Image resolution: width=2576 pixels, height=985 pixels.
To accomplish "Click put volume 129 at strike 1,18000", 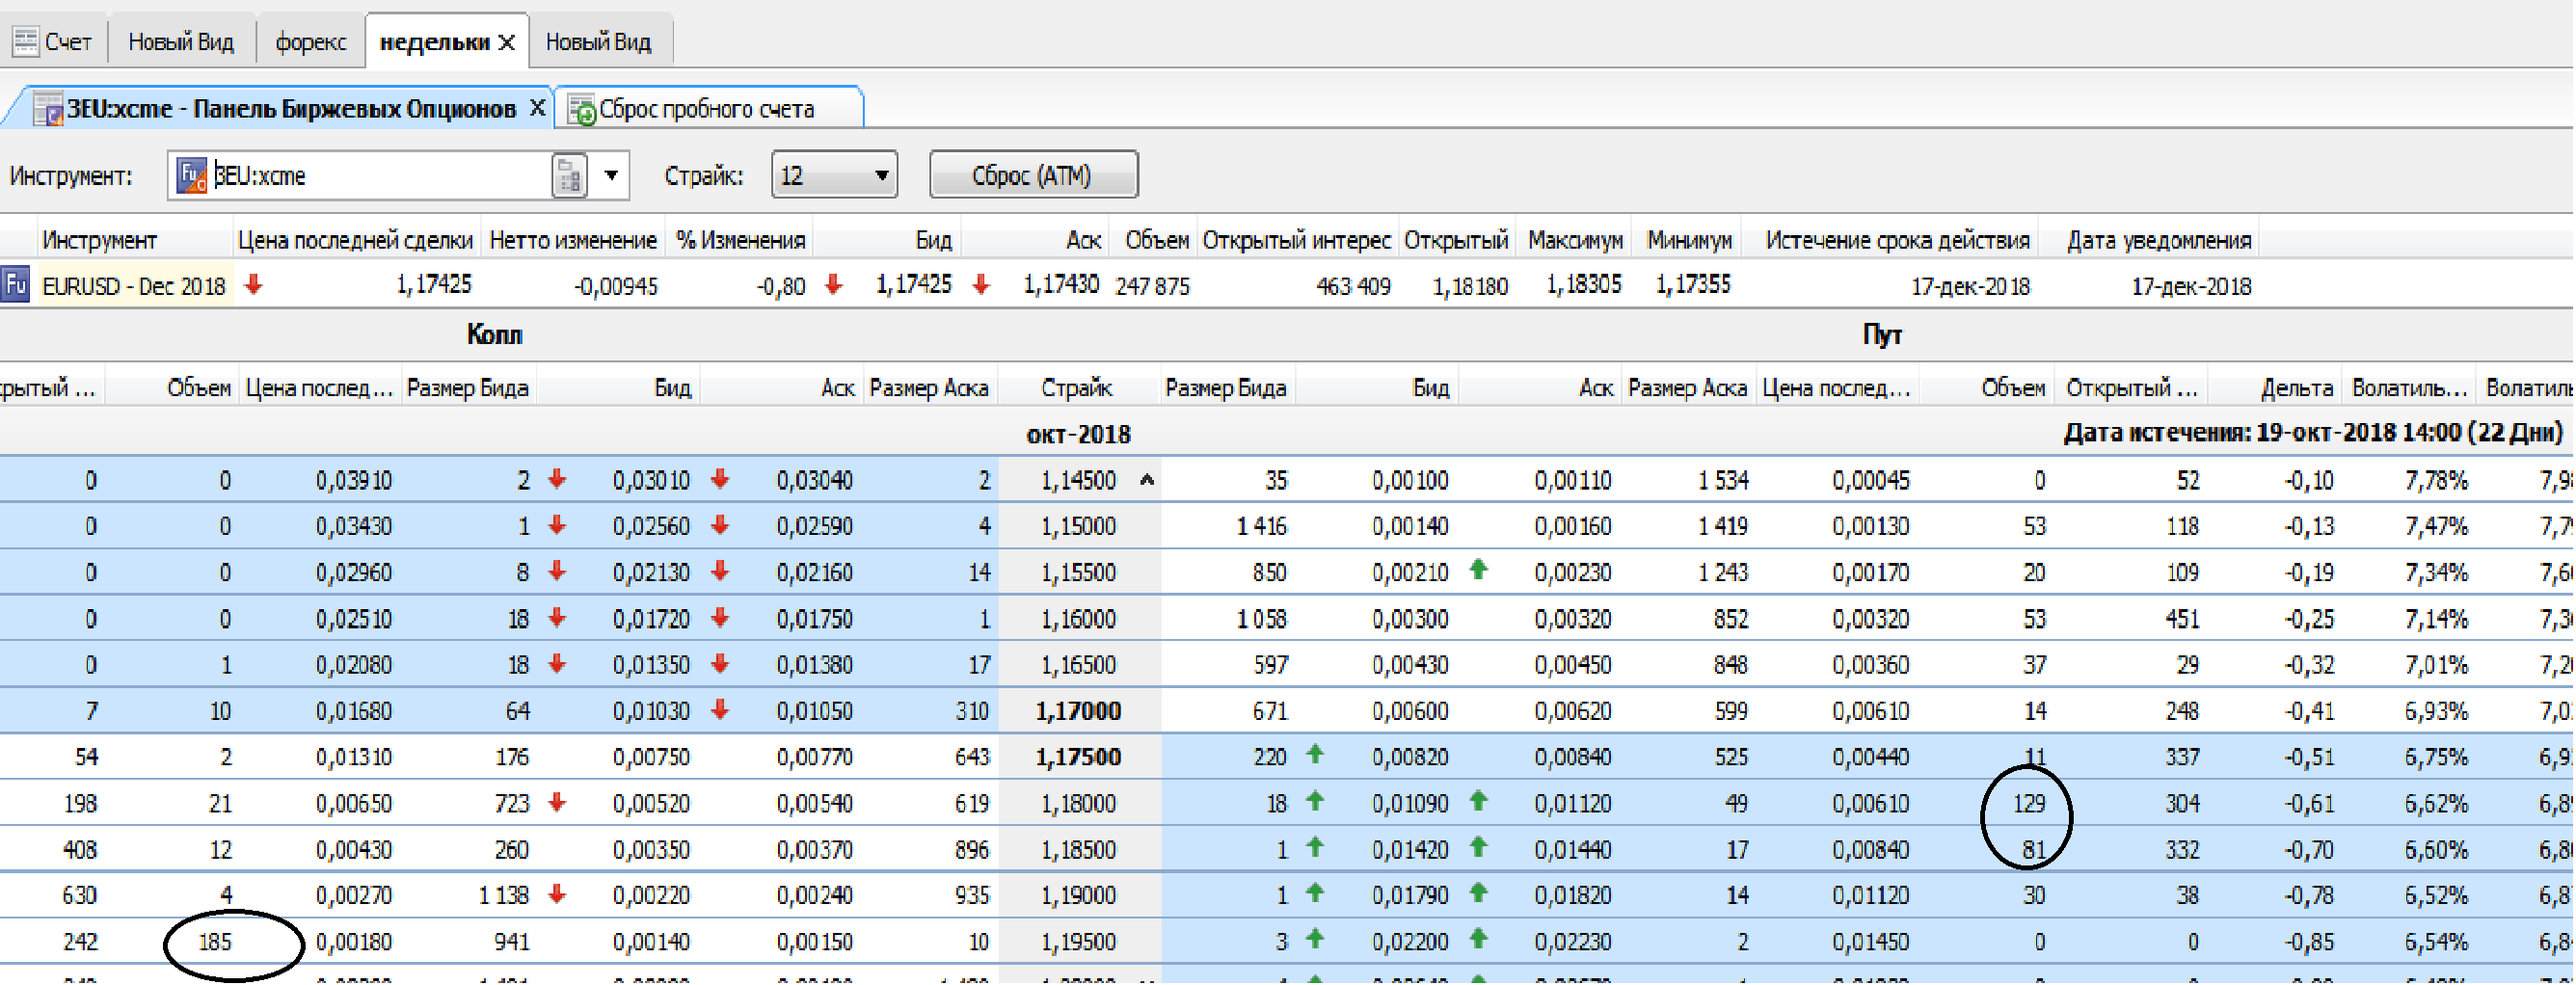I will [x=2029, y=803].
